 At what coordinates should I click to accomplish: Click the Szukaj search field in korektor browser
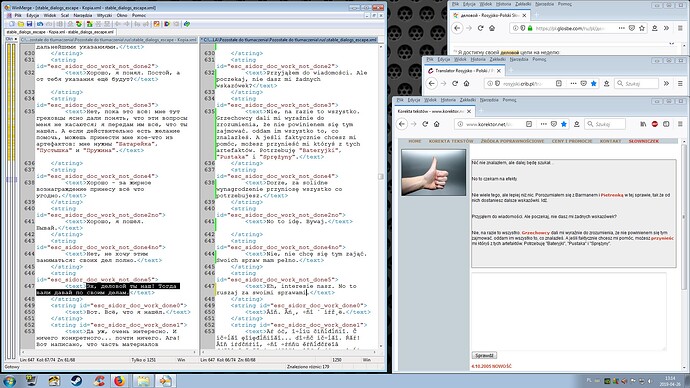(x=605, y=124)
